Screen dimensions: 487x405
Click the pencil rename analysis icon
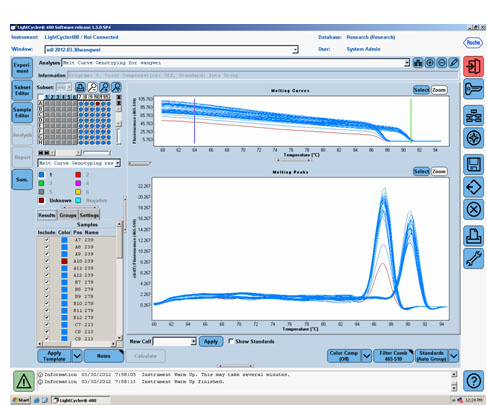(453, 63)
